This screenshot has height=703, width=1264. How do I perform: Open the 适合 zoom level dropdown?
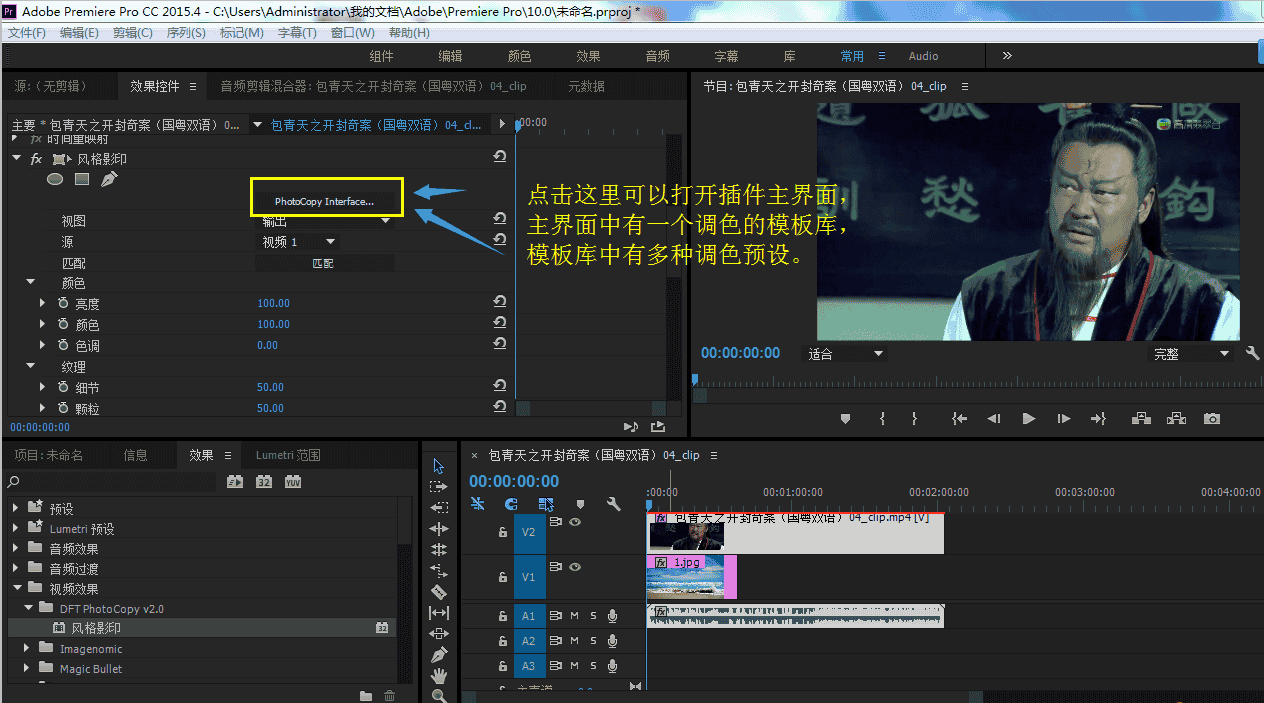point(843,352)
